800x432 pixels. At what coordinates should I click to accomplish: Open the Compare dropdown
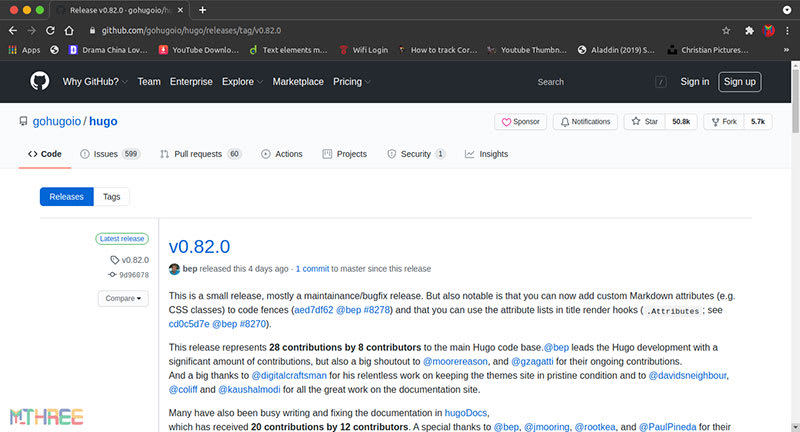(123, 298)
